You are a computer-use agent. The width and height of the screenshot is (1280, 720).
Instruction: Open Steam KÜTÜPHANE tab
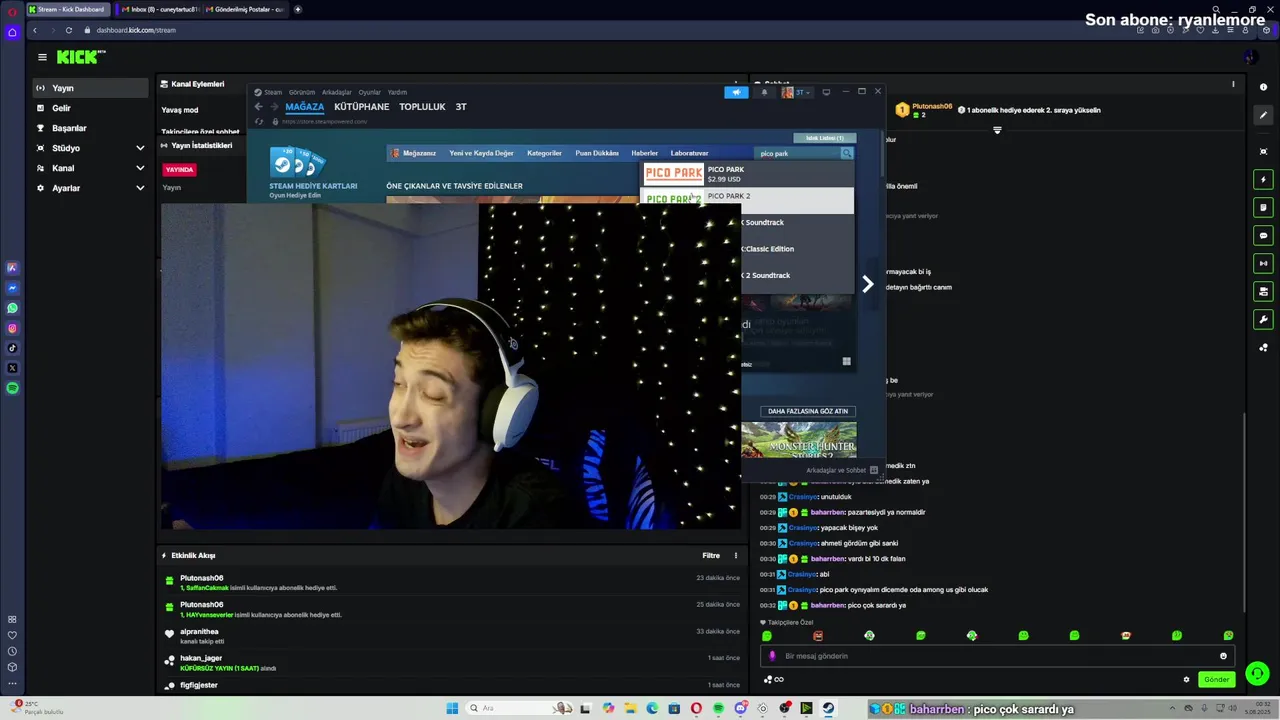click(x=361, y=107)
